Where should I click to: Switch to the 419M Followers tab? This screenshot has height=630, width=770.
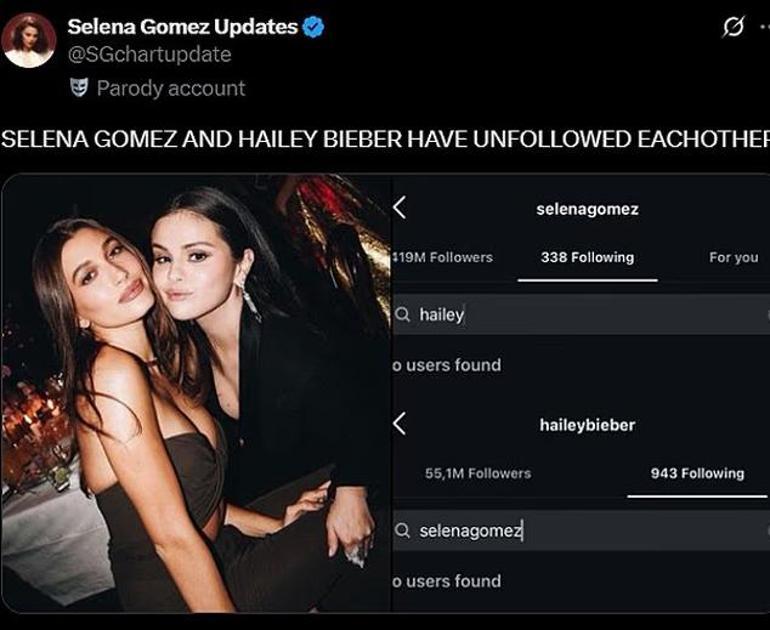(x=443, y=257)
